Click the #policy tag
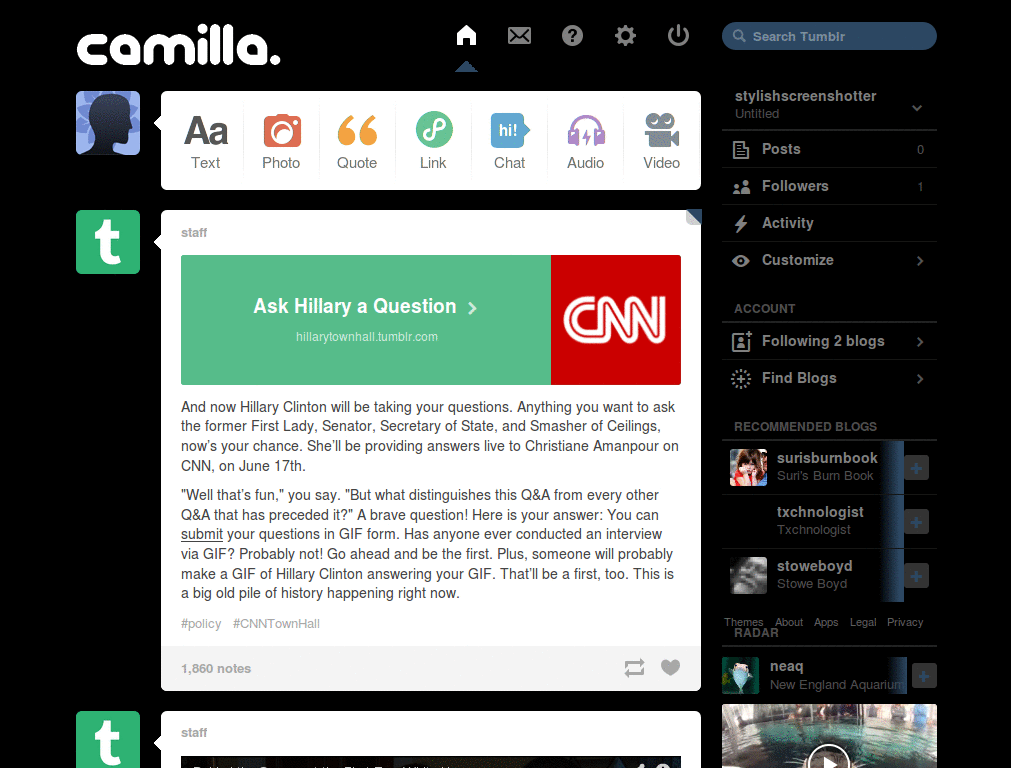 pyautogui.click(x=200, y=624)
